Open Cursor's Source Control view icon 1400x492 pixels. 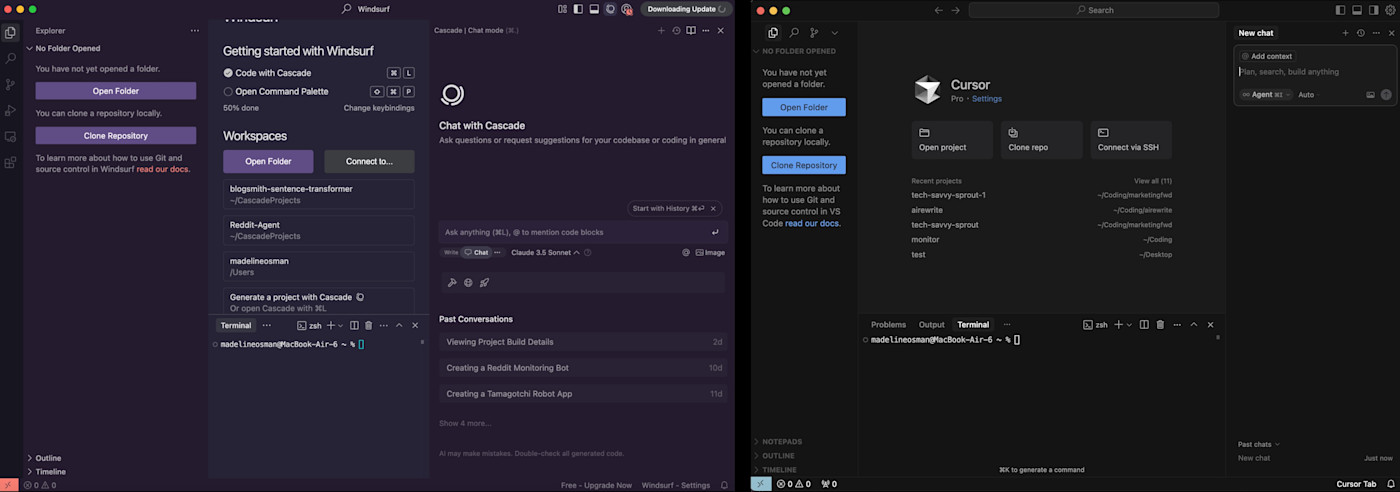(x=814, y=33)
